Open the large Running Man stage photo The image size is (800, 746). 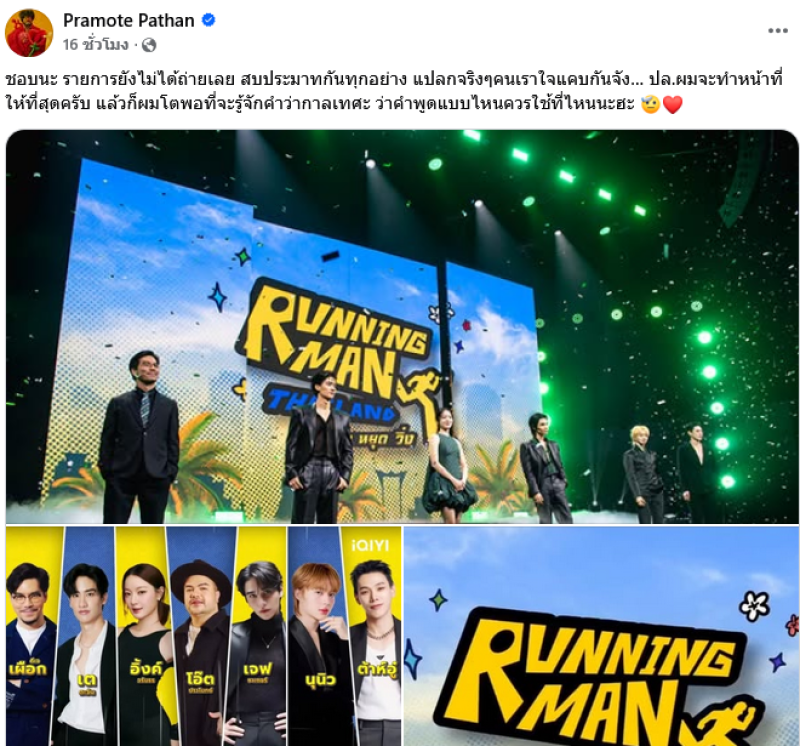pyautogui.click(x=402, y=327)
